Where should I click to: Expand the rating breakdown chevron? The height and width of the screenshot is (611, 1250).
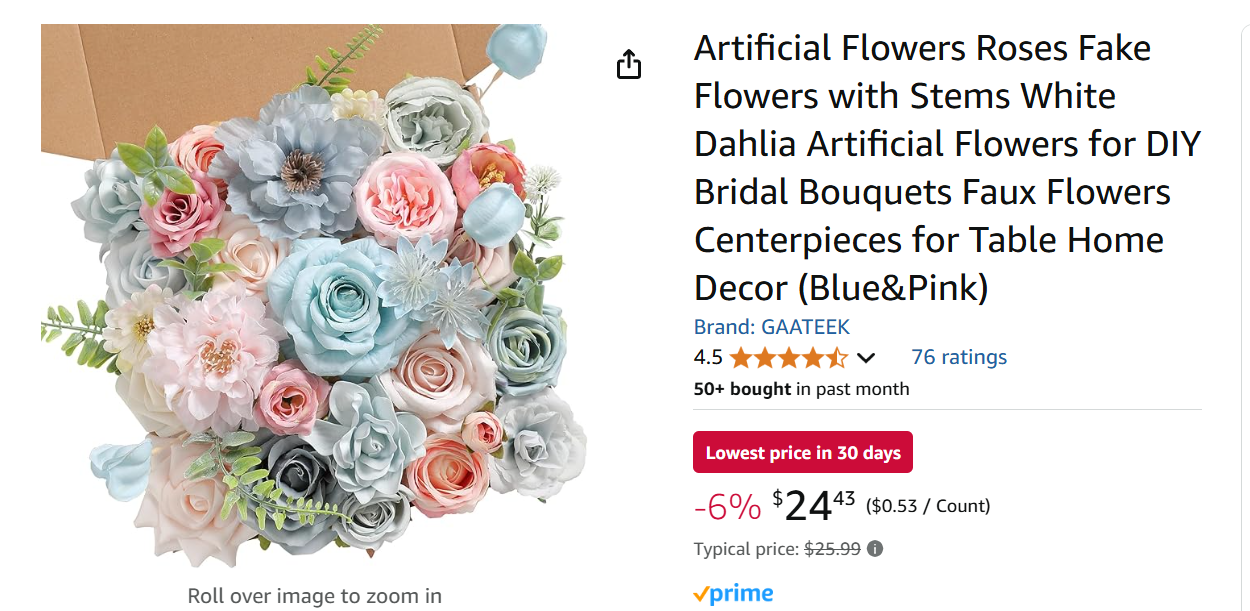point(866,358)
